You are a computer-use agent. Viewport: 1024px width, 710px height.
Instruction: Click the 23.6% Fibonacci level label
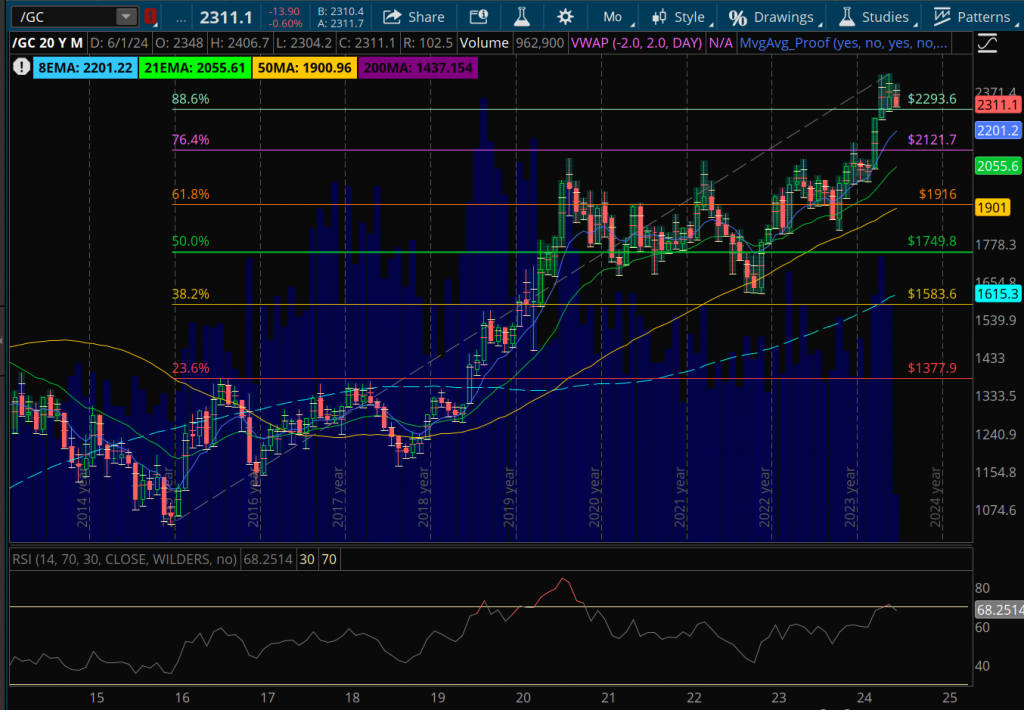pos(191,368)
